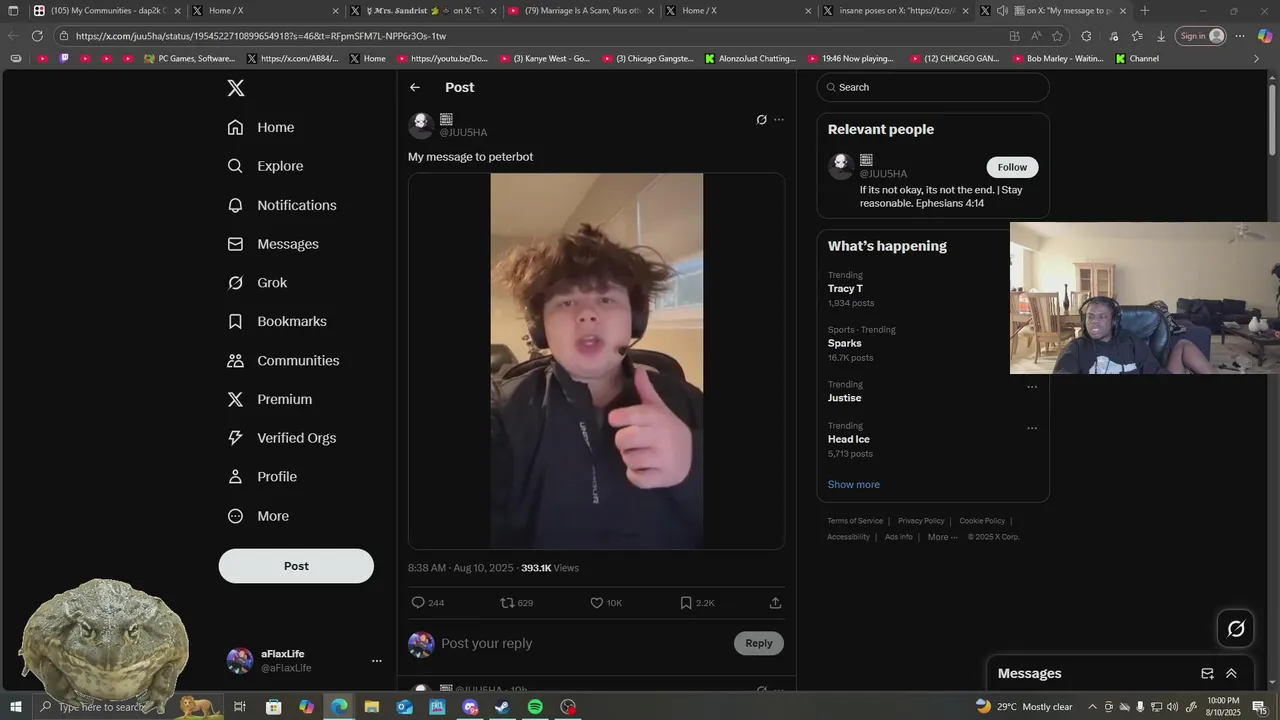The width and height of the screenshot is (1280, 720).
Task: Open 'Bob Marley - Waitin...' bookmark
Action: pyautogui.click(x=1057, y=58)
